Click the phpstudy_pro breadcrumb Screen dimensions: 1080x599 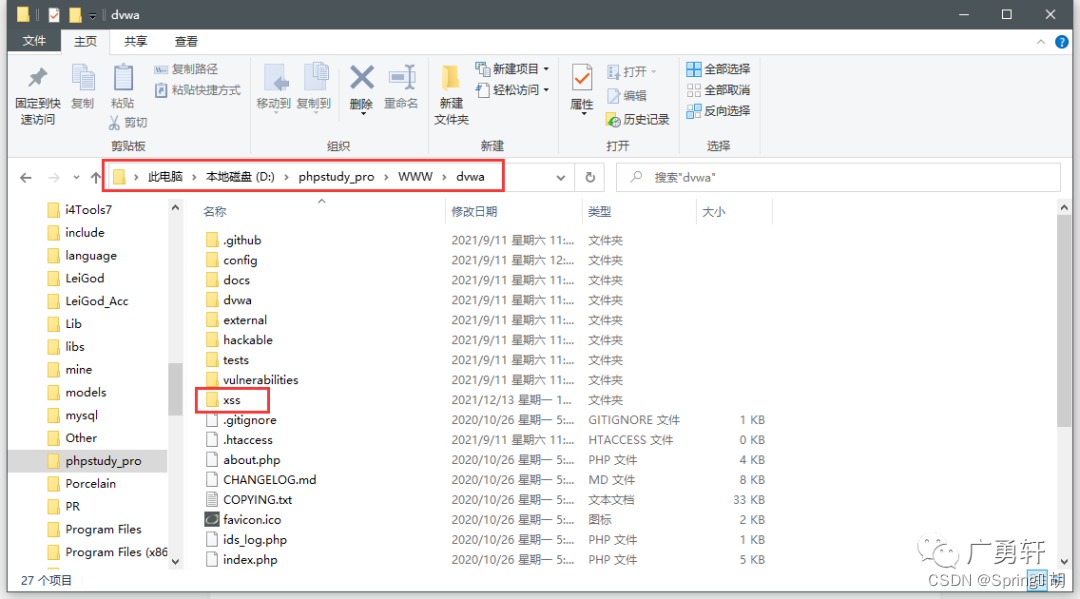[336, 177]
